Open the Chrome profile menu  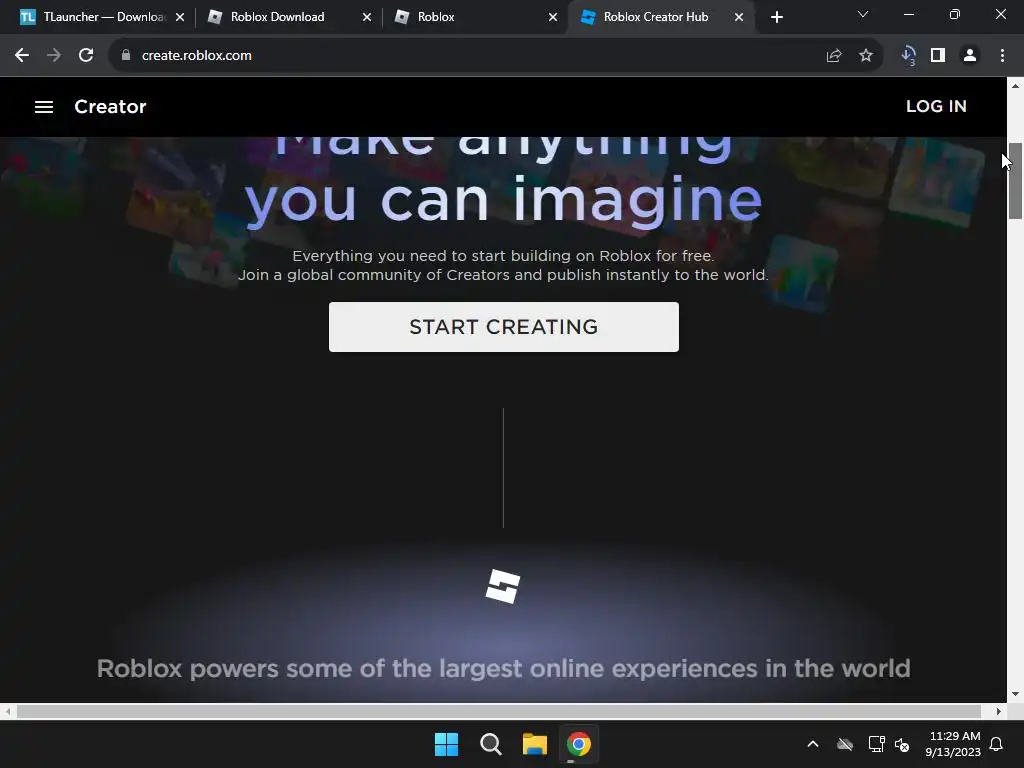(970, 56)
